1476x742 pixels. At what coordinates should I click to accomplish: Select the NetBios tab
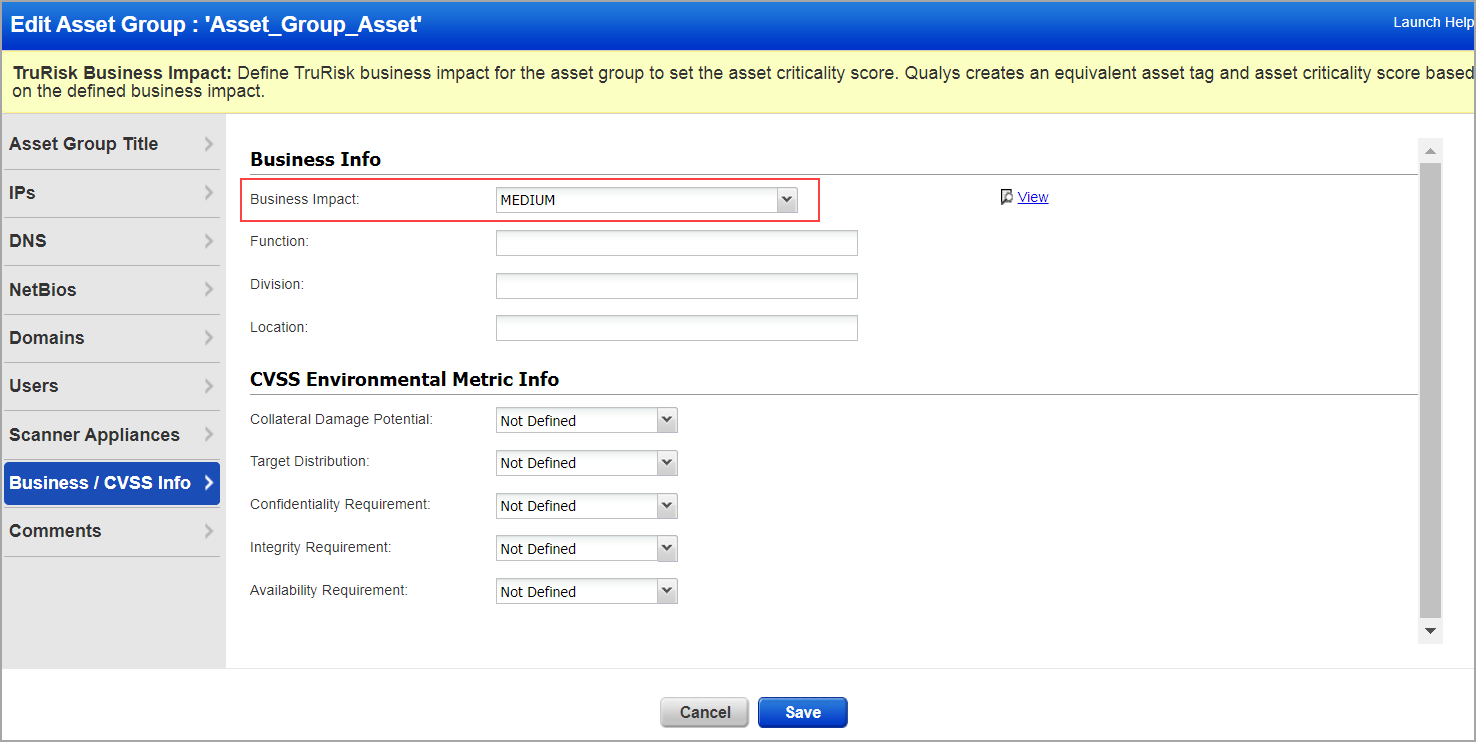click(111, 290)
